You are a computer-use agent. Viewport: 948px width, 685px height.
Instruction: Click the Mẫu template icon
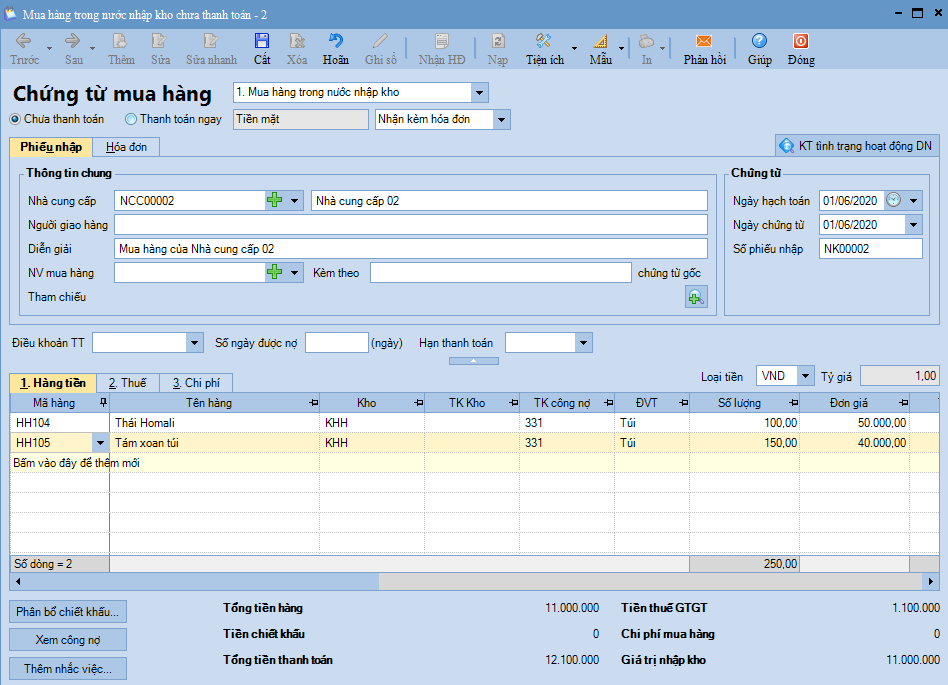pos(600,41)
